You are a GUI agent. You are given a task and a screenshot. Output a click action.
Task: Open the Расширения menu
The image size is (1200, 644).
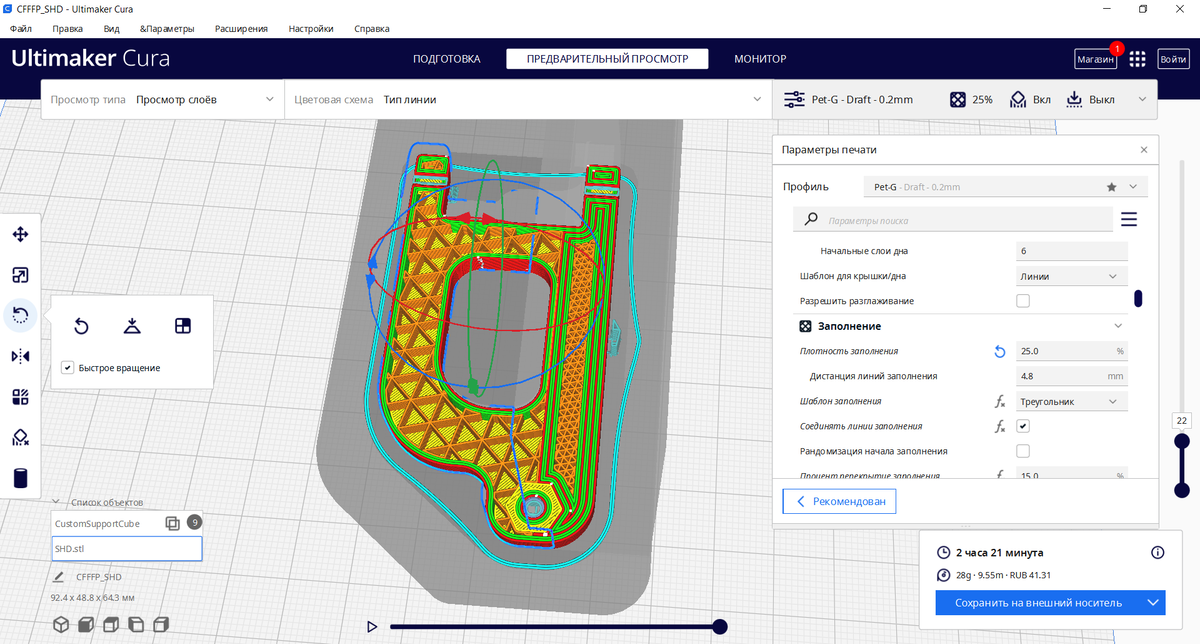[241, 29]
